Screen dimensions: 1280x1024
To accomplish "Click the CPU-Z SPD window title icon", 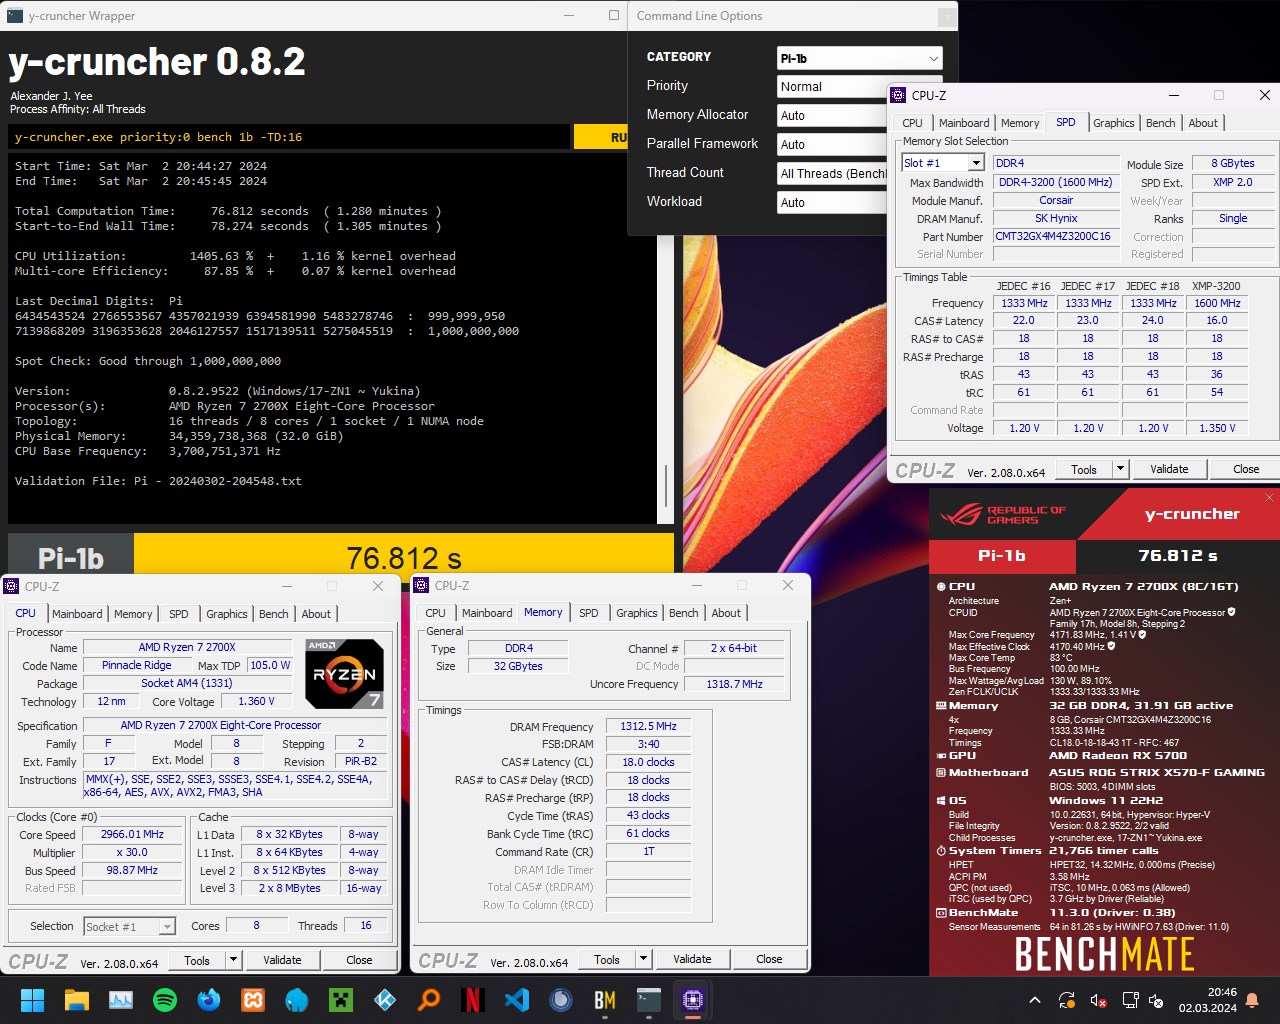I will 897,95.
